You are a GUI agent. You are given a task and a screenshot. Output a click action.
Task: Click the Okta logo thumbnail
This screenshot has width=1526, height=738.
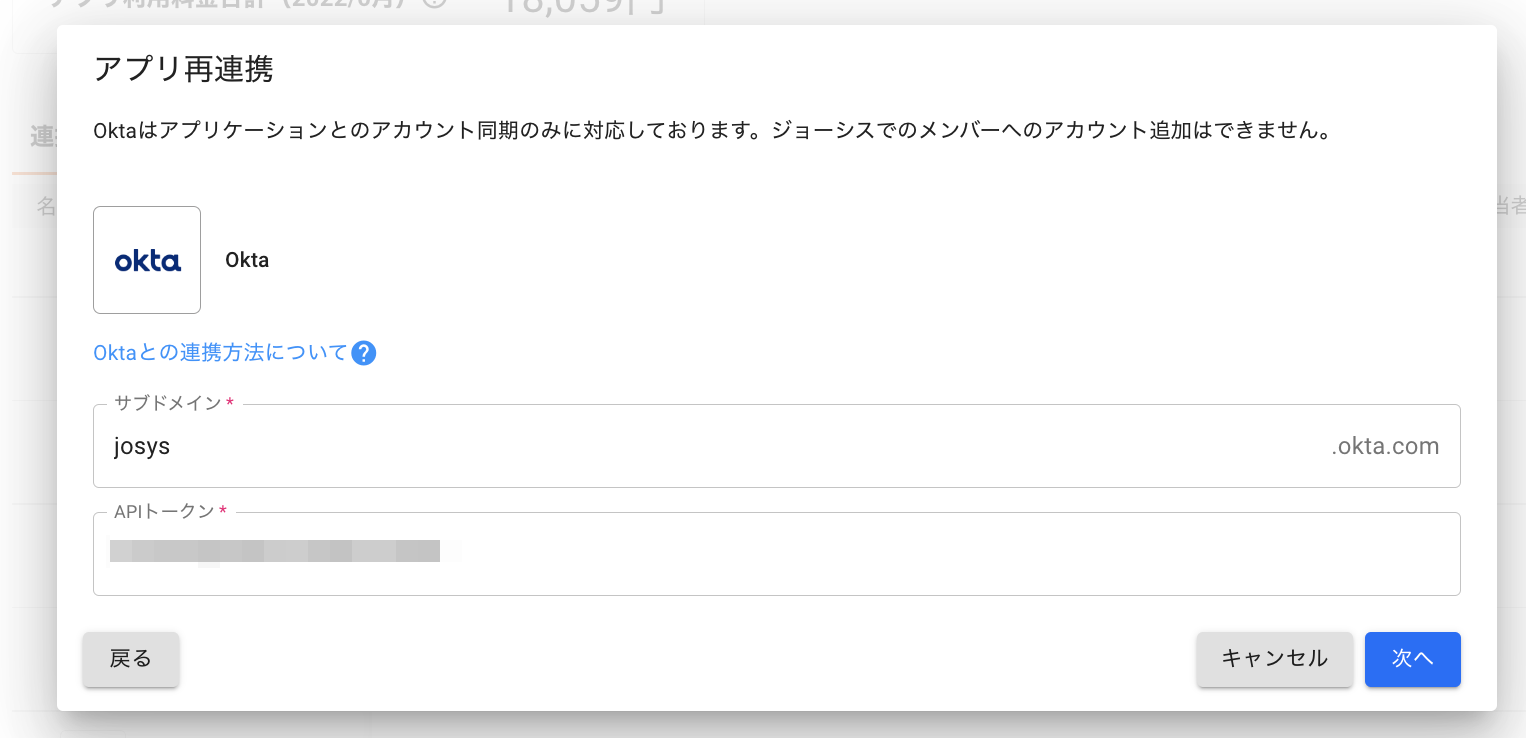(x=147, y=260)
